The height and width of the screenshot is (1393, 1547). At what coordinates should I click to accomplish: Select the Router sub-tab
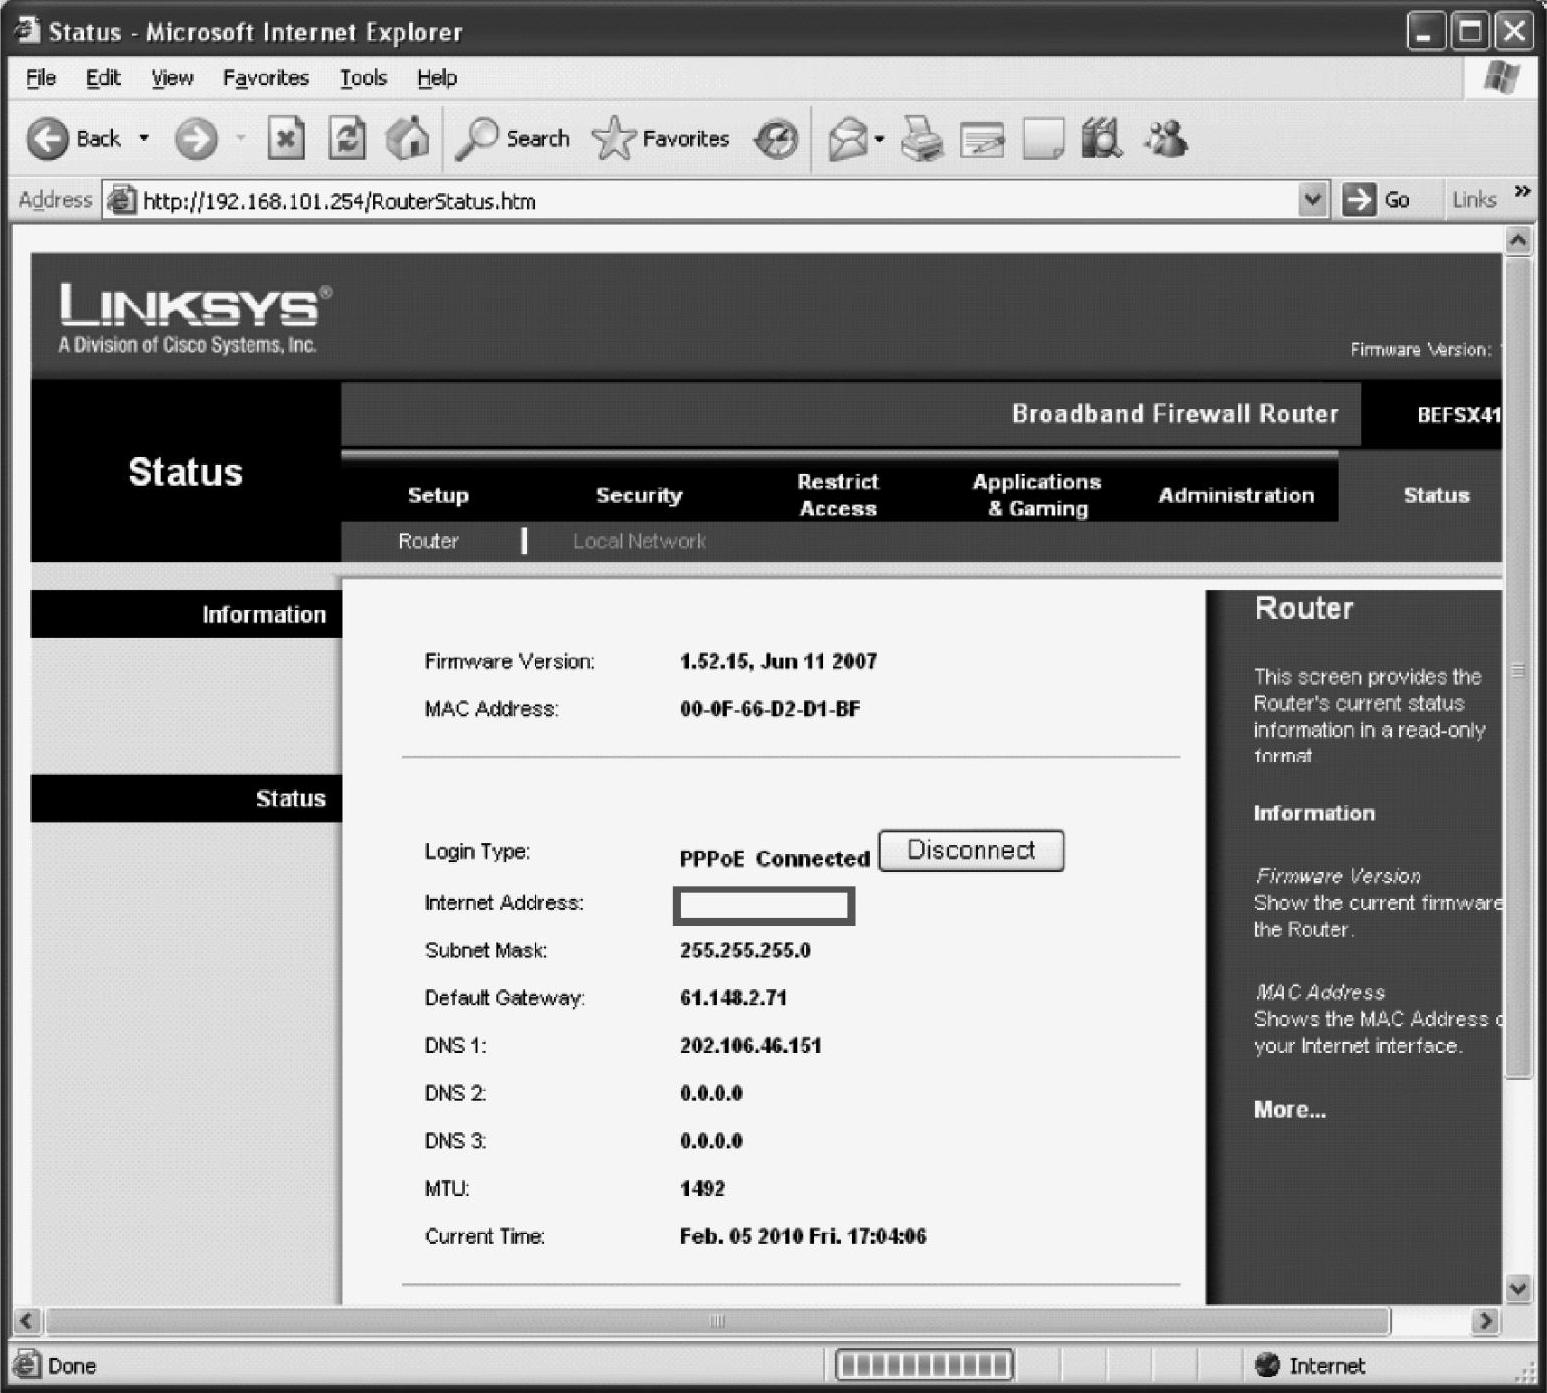point(428,541)
